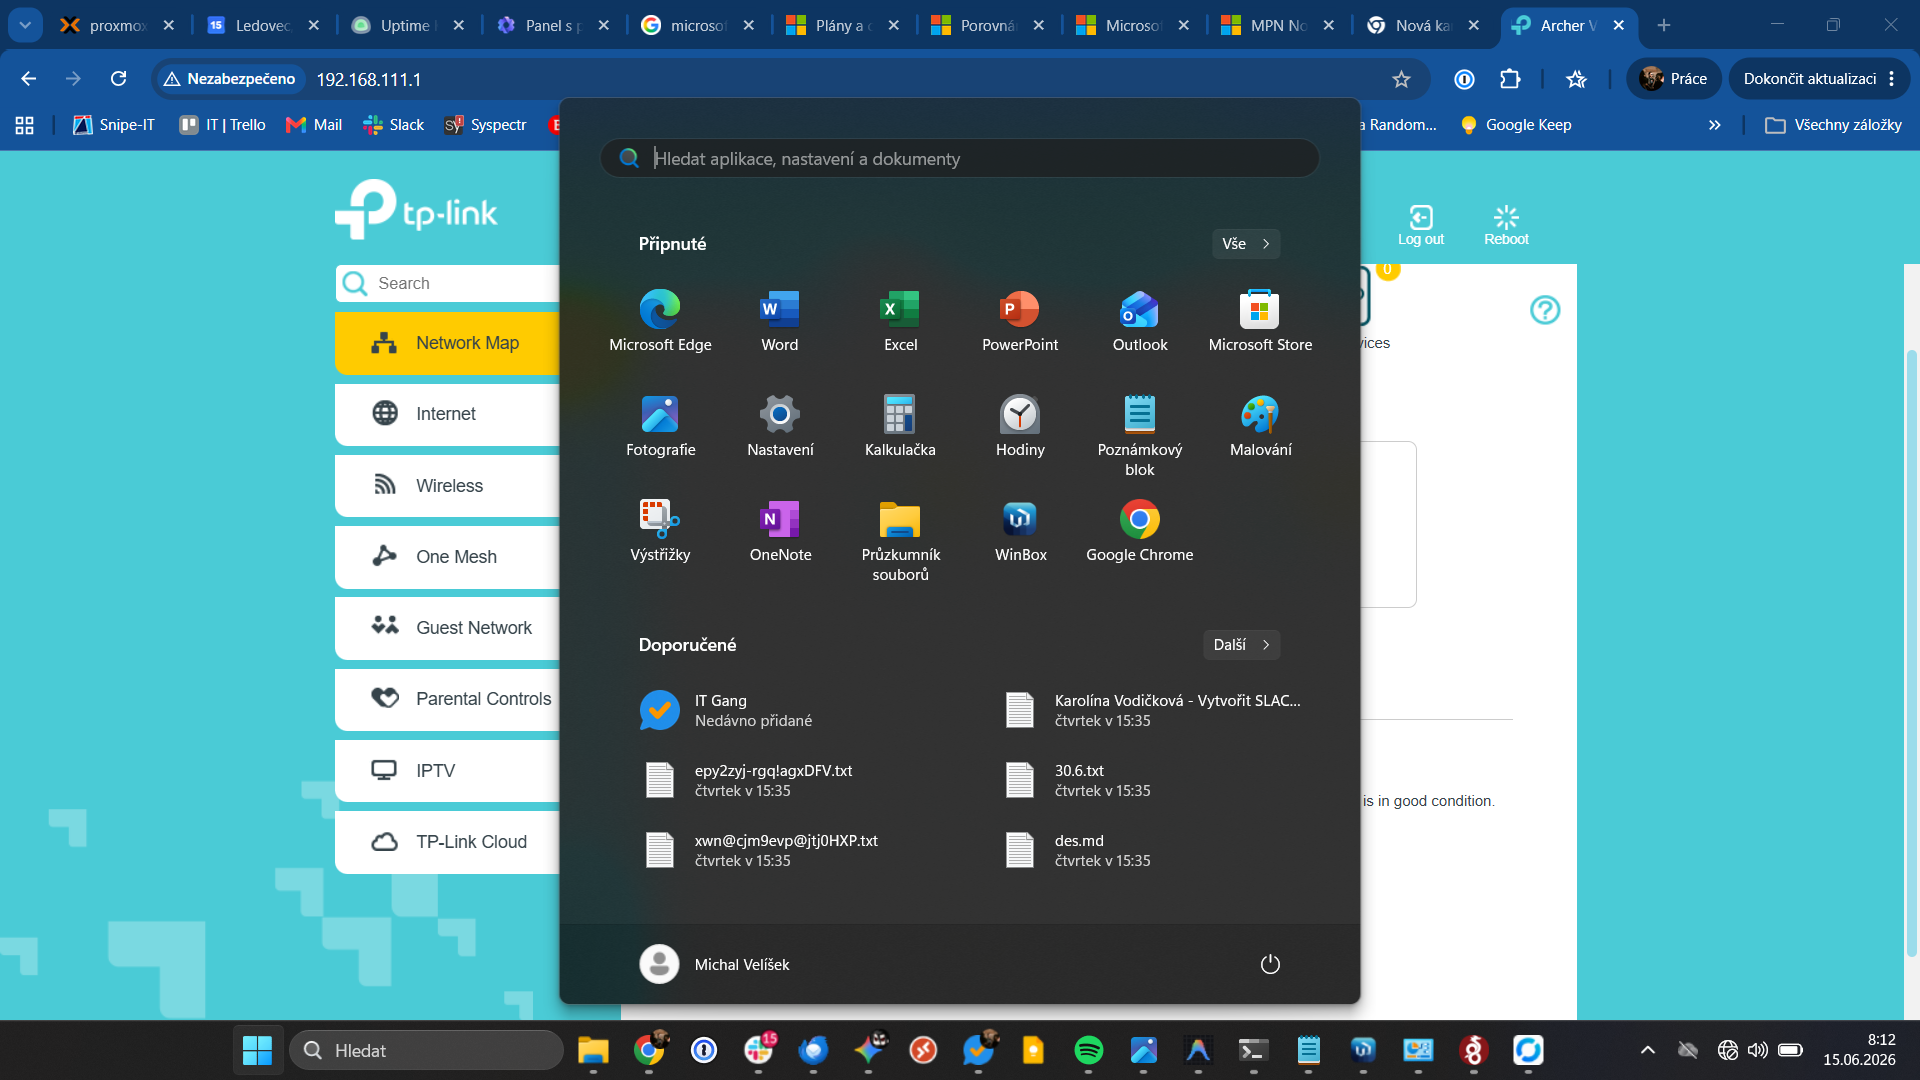
Task: Open the IPTV menu item
Action: (x=447, y=771)
